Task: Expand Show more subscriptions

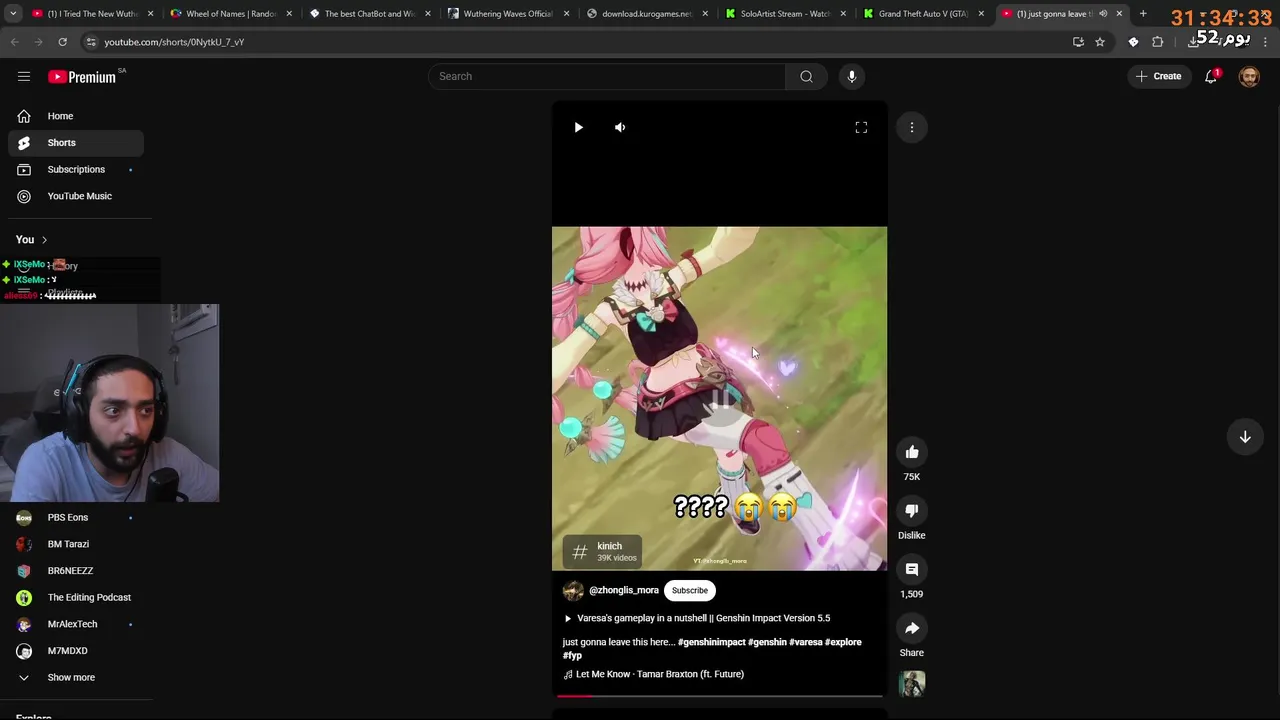Action: pos(76,677)
